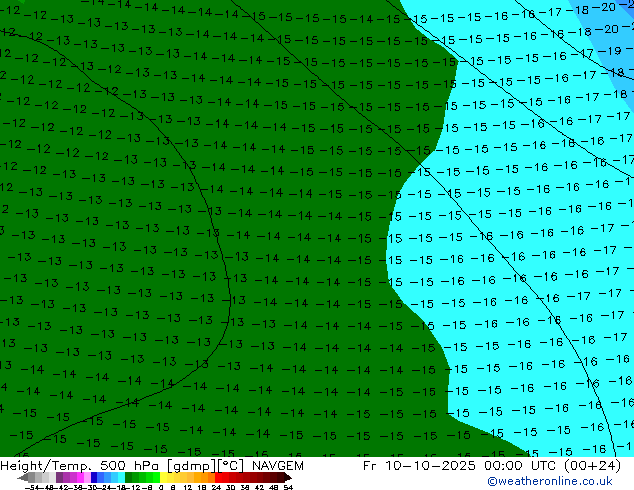Click the '[°C]' unit label

pyautogui.click(x=231, y=466)
